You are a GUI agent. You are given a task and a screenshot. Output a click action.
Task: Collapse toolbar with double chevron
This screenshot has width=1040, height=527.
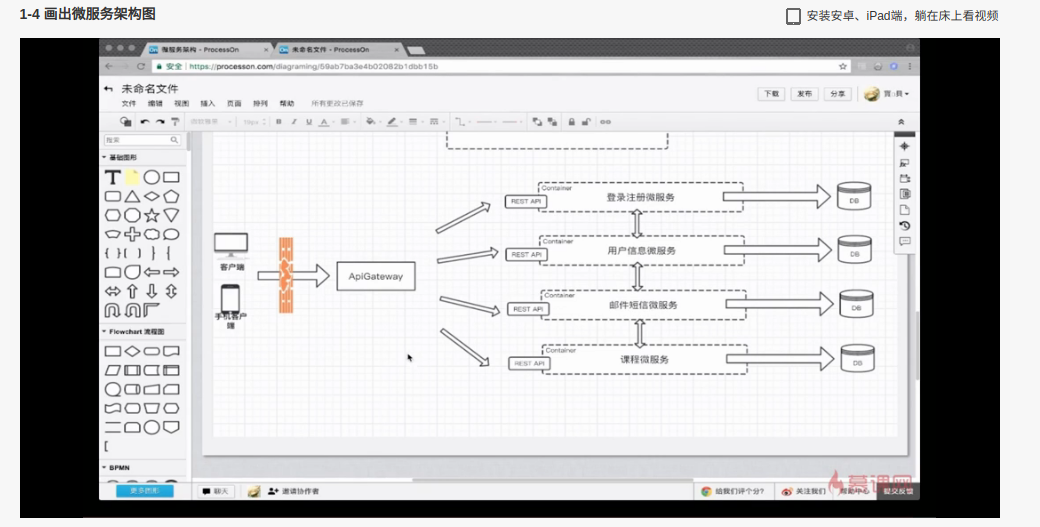pyautogui.click(x=901, y=122)
